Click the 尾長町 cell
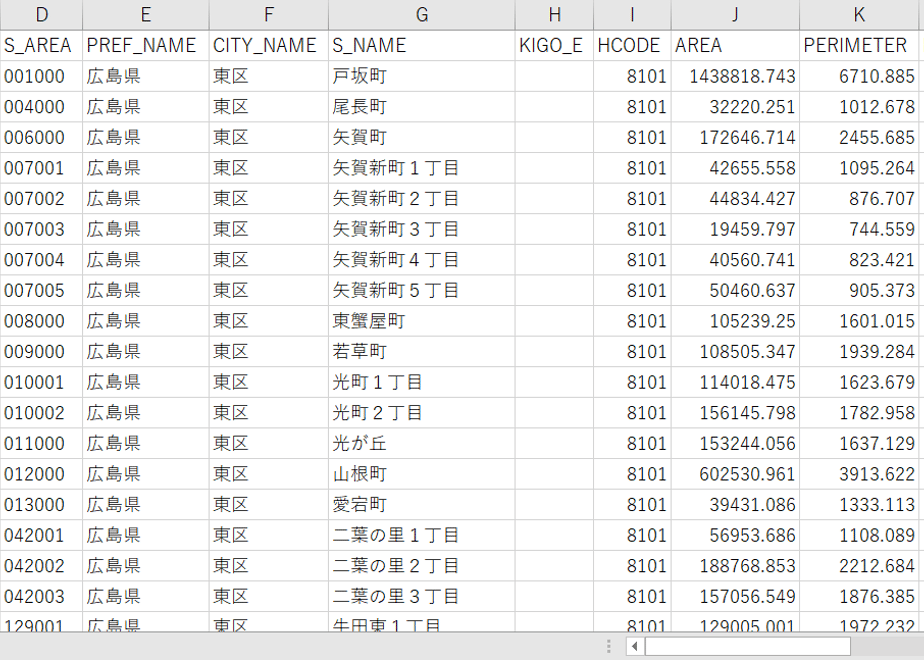This screenshot has width=924, height=660. (x=422, y=107)
